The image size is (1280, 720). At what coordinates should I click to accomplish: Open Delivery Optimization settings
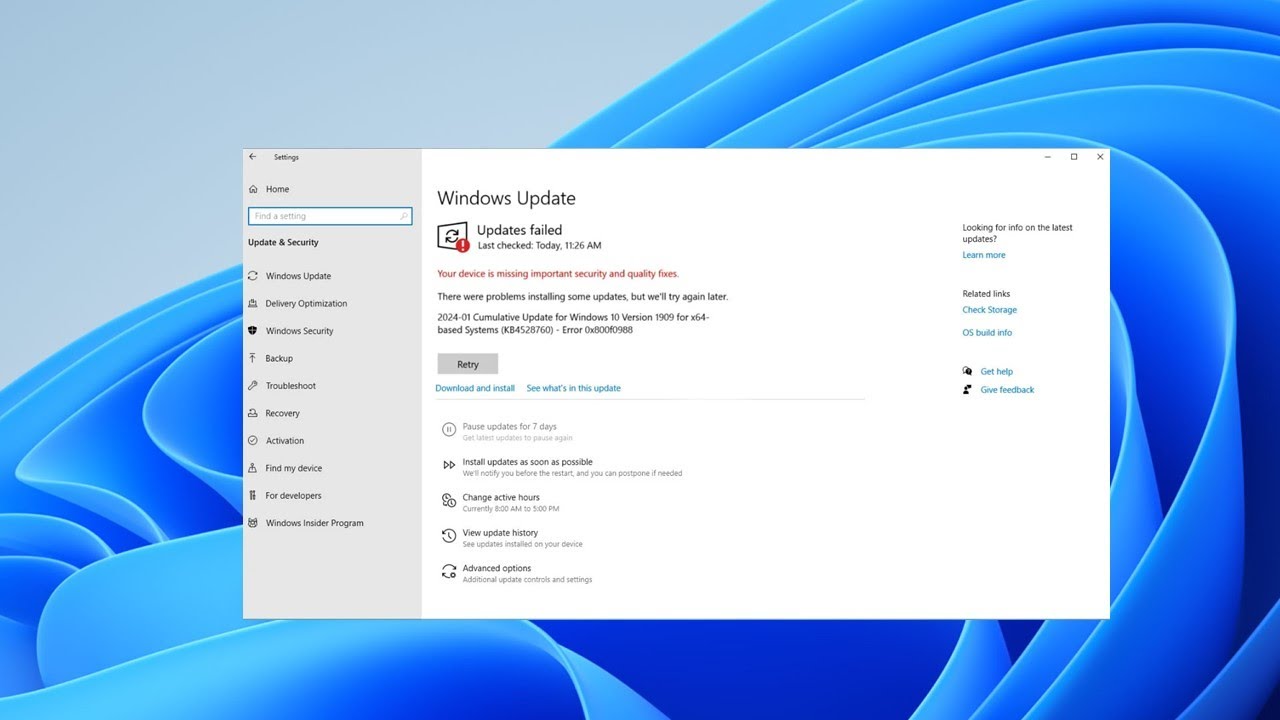pyautogui.click(x=306, y=303)
